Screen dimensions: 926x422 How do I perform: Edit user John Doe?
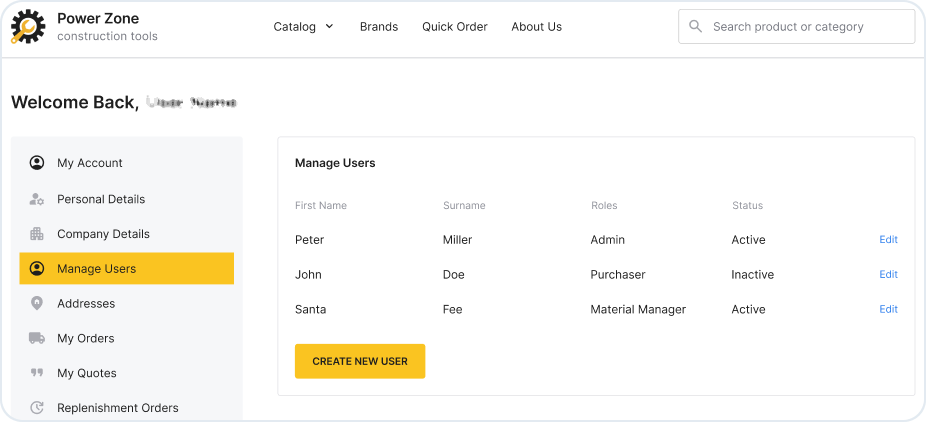[x=888, y=274]
